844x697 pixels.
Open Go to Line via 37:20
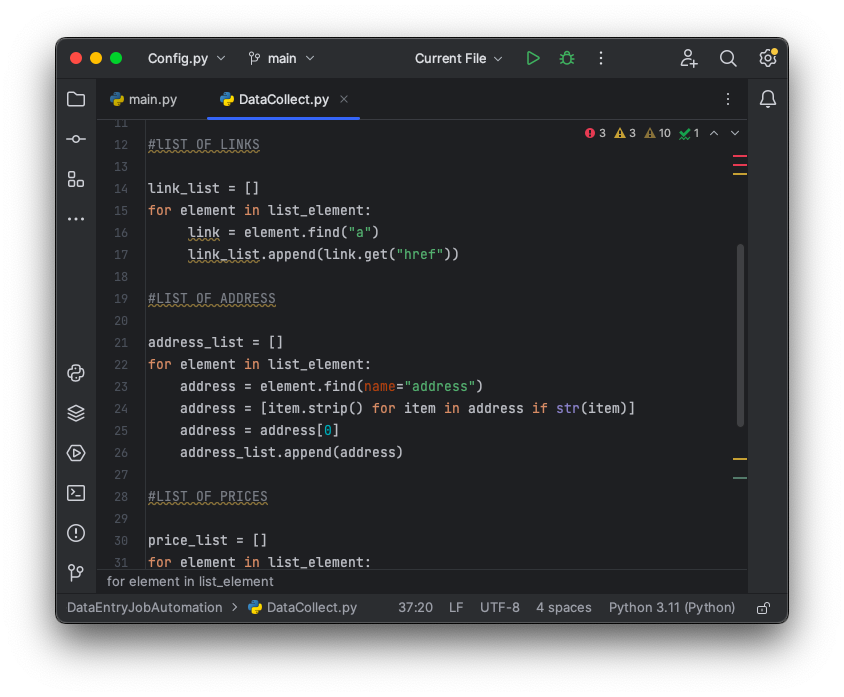[x=416, y=608]
